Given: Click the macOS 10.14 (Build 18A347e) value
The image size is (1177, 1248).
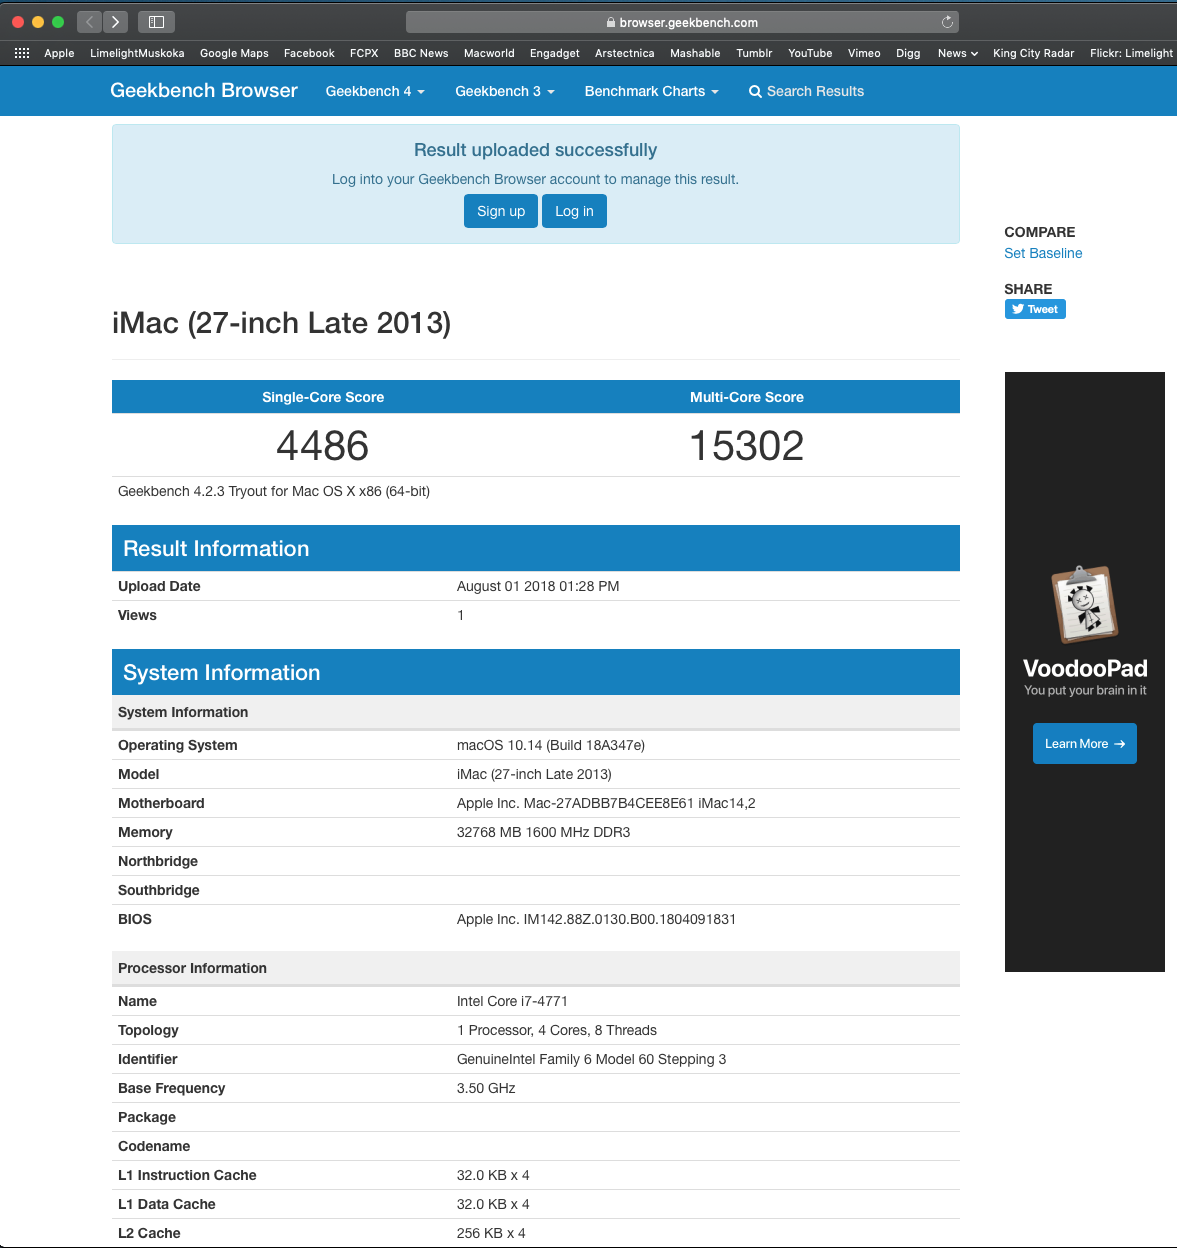Looking at the screenshot, I should point(551,745).
